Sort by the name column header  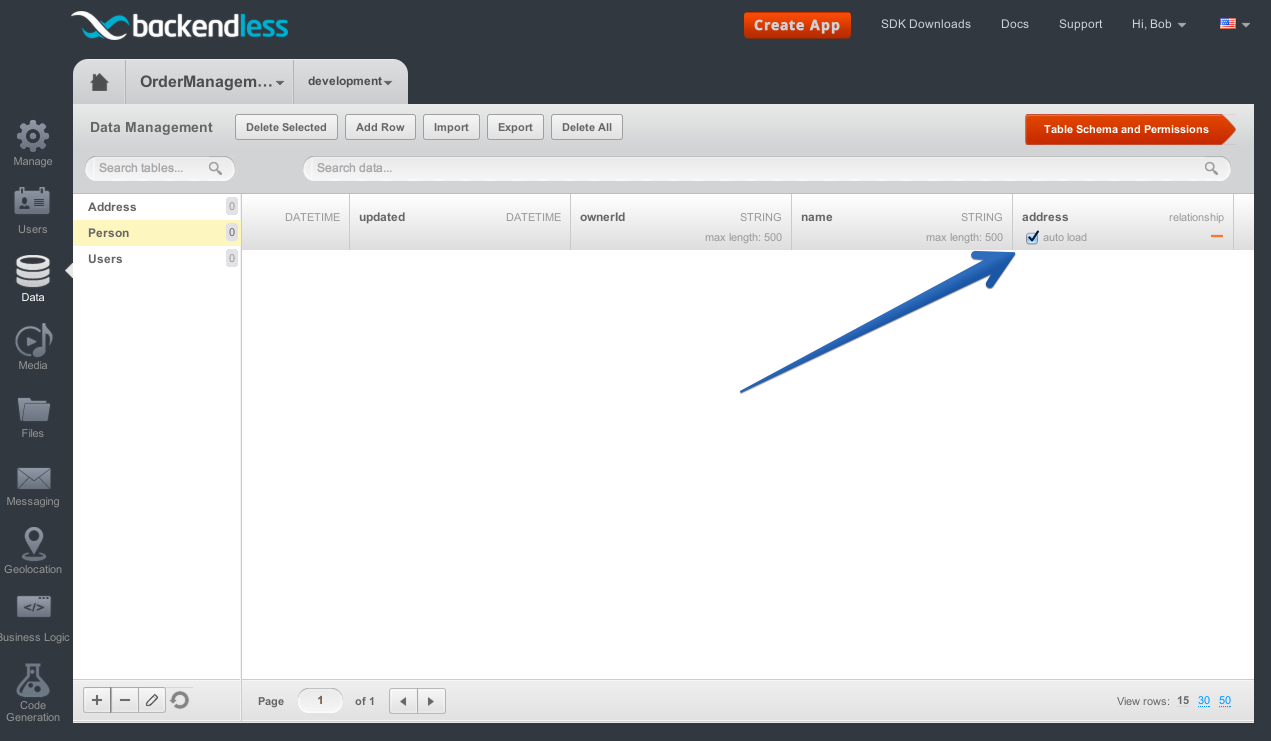(902, 221)
